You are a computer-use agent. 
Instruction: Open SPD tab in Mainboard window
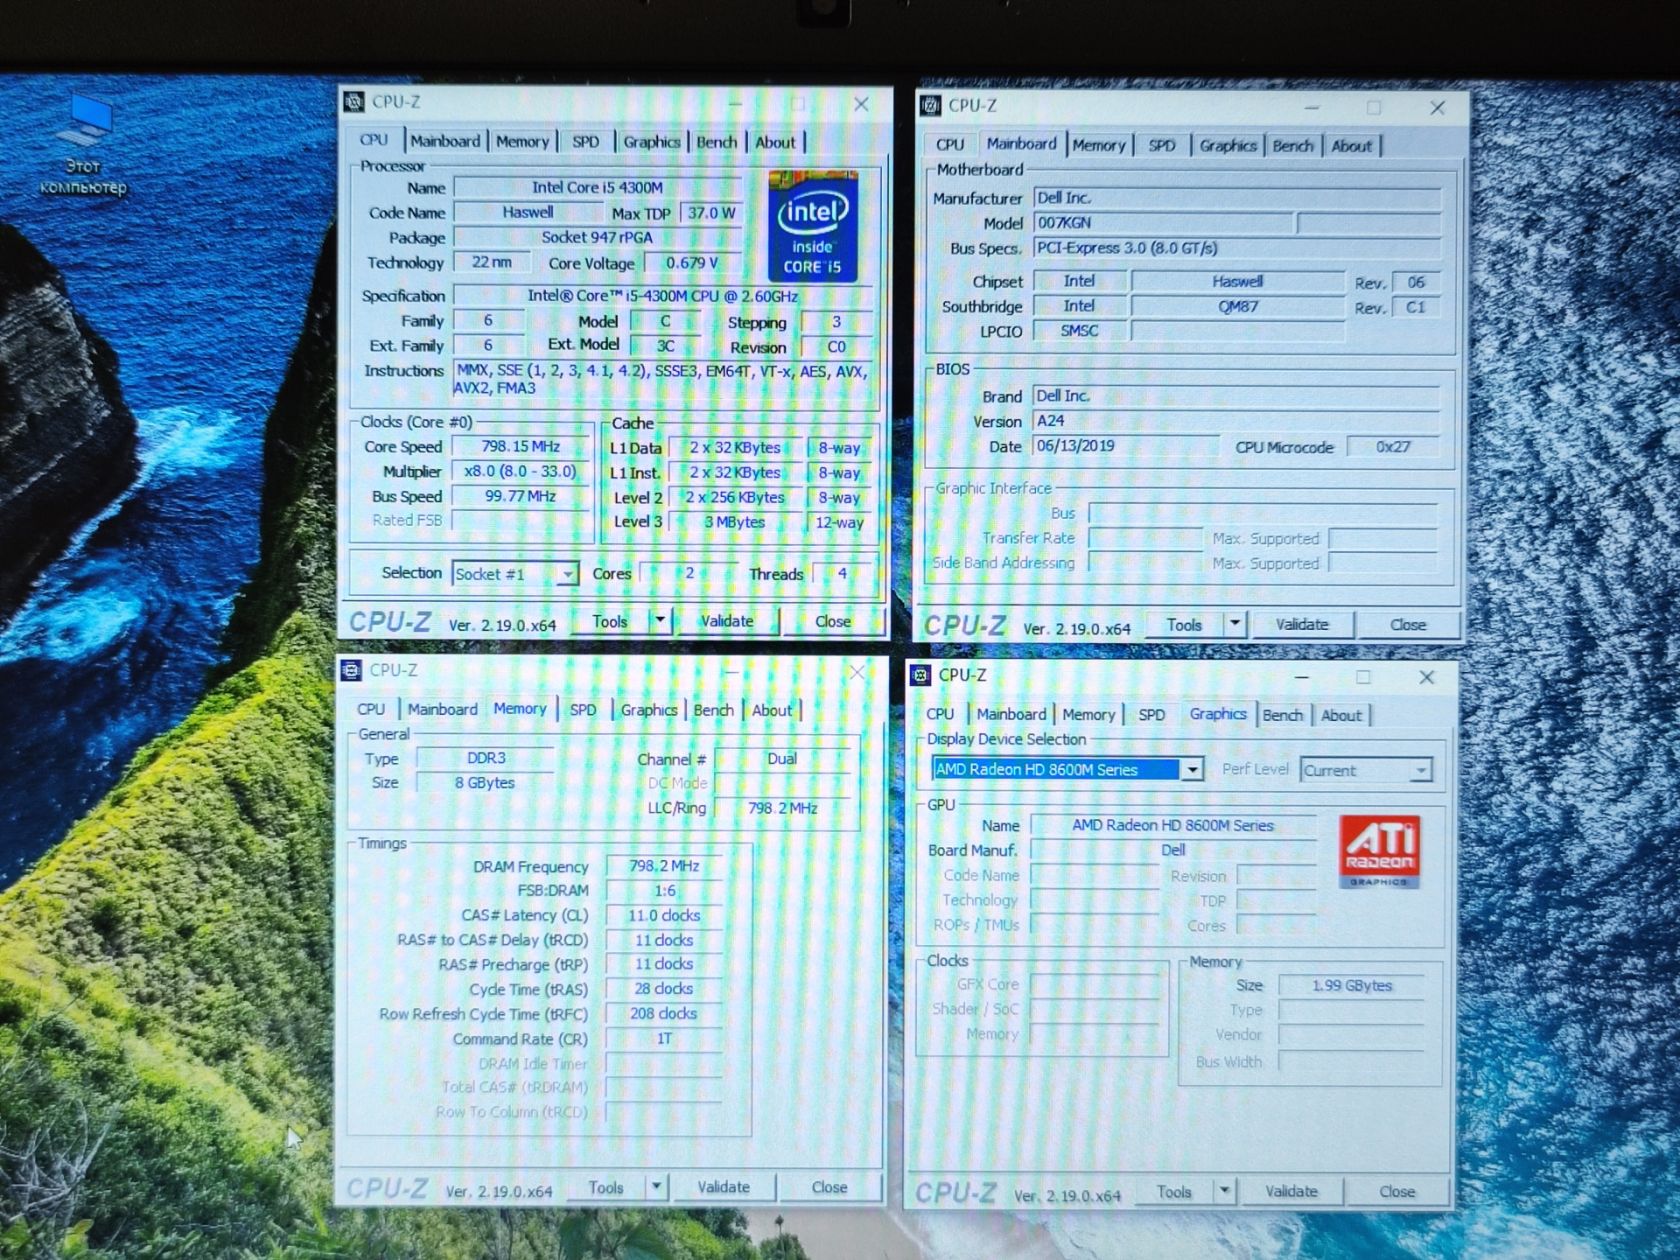(x=1161, y=145)
